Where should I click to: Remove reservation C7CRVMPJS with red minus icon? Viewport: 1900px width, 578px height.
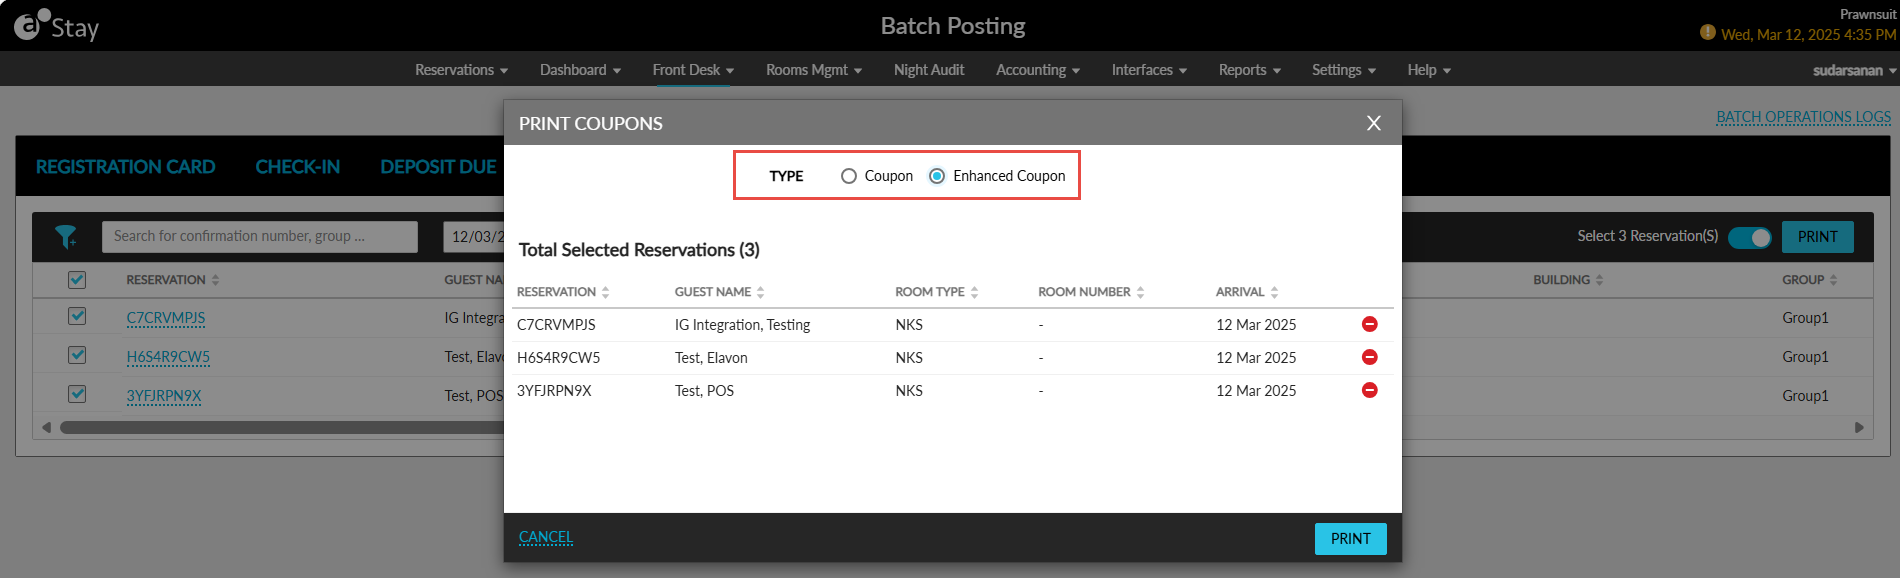[x=1370, y=324]
